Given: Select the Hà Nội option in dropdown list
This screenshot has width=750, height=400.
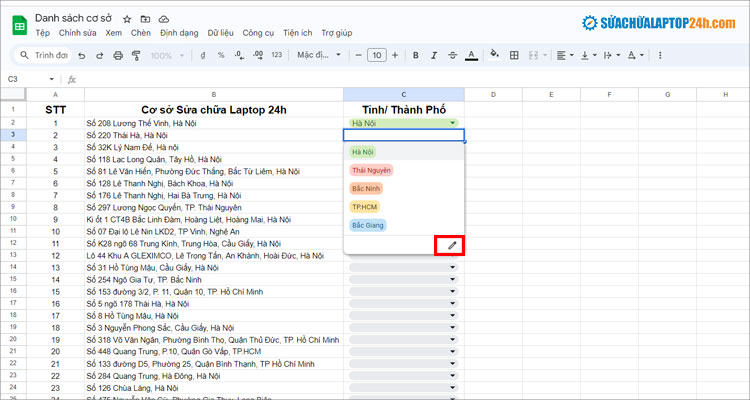Looking at the screenshot, I should [404, 152].
